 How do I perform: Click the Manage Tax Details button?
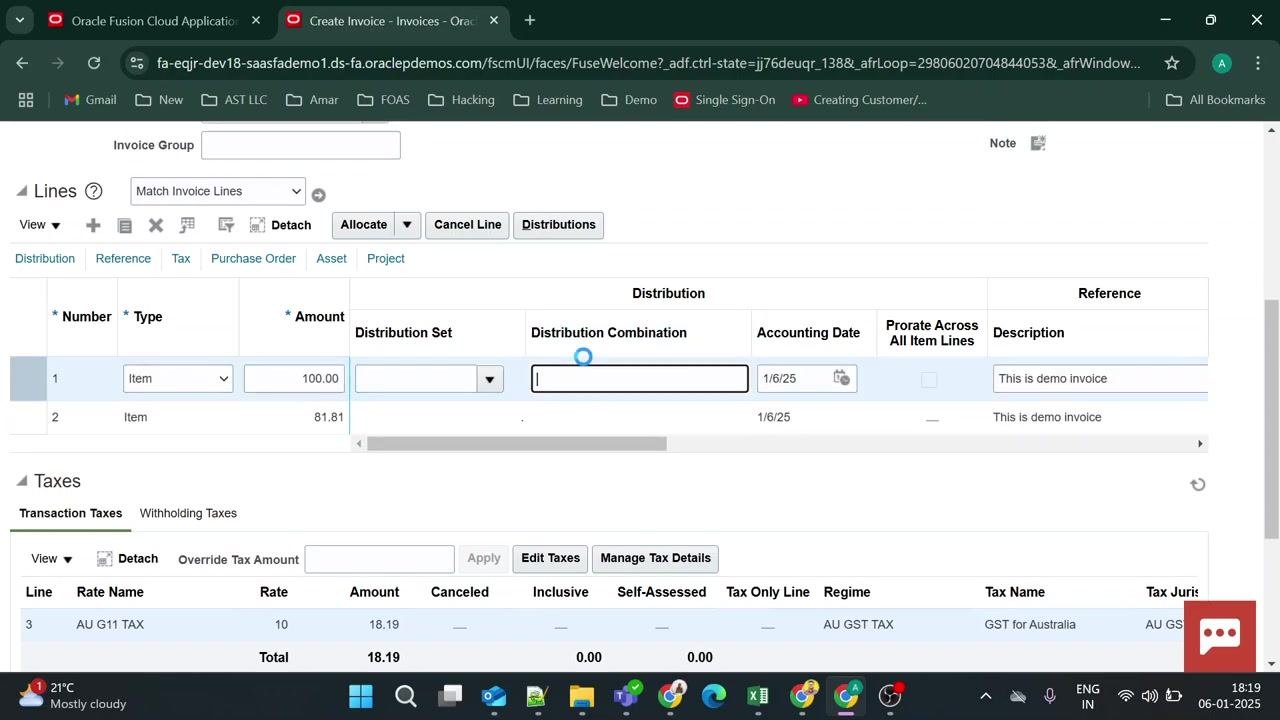coord(655,559)
